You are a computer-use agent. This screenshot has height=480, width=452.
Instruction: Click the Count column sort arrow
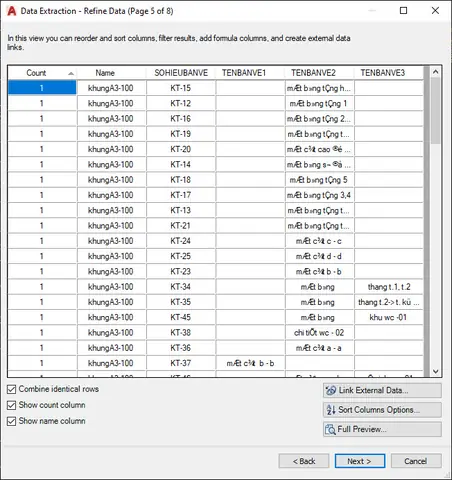[71, 73]
